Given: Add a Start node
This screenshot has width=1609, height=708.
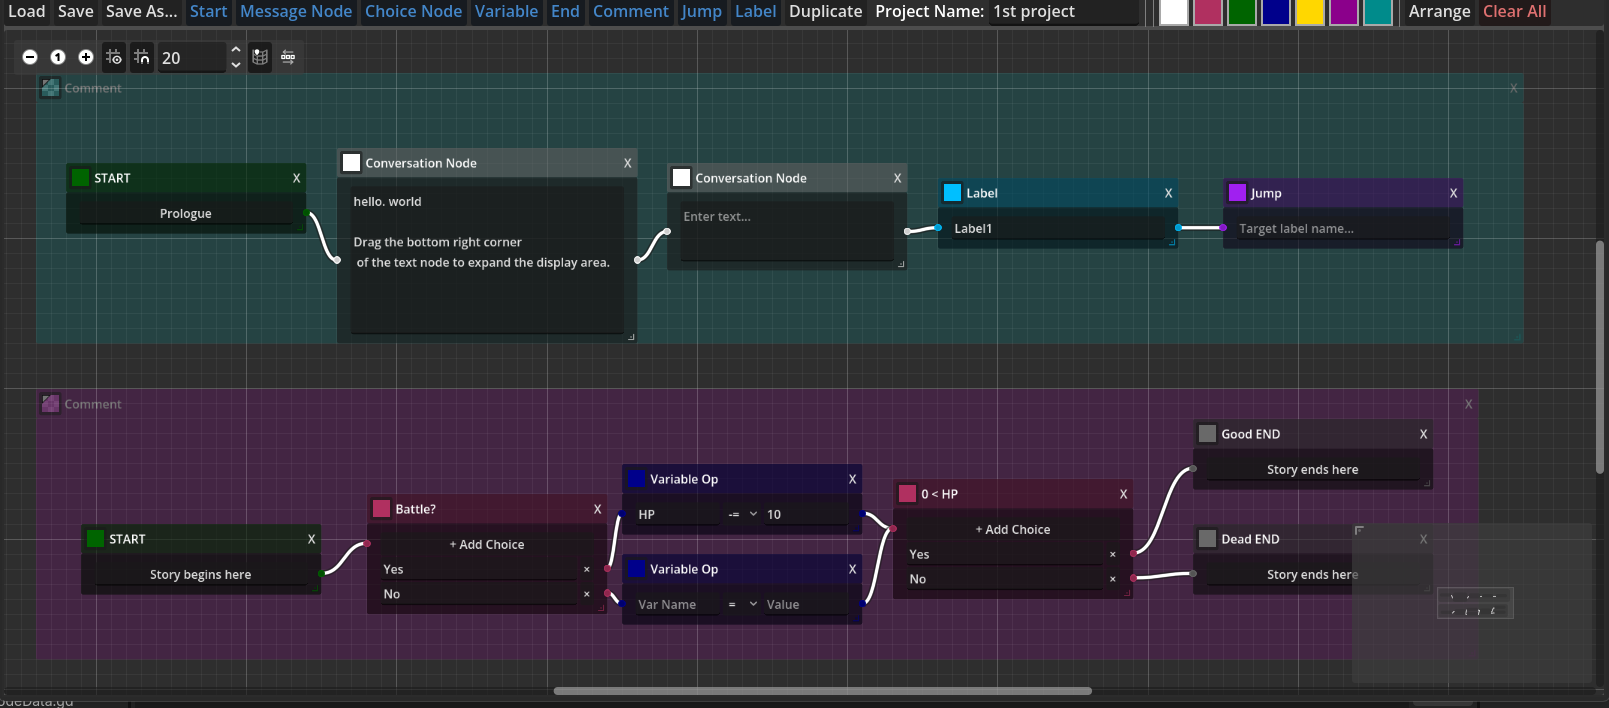Looking at the screenshot, I should 209,11.
